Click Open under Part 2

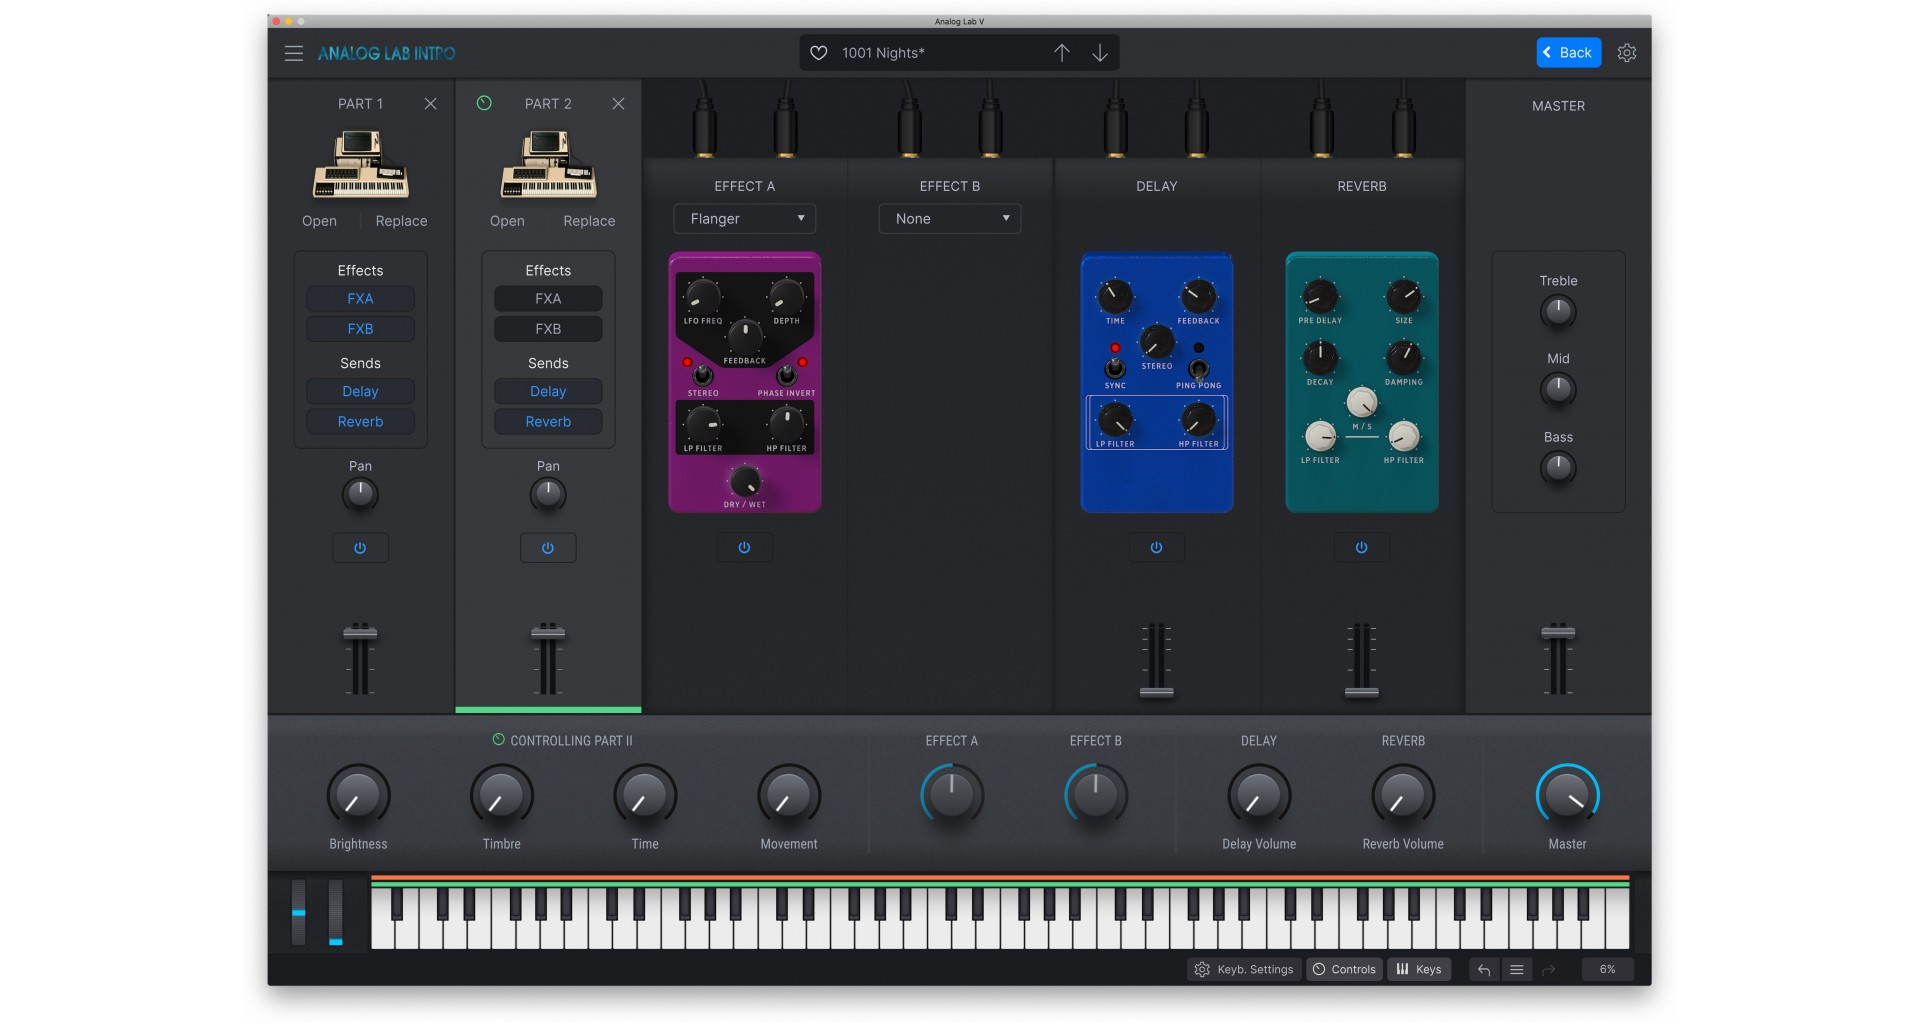tap(507, 221)
